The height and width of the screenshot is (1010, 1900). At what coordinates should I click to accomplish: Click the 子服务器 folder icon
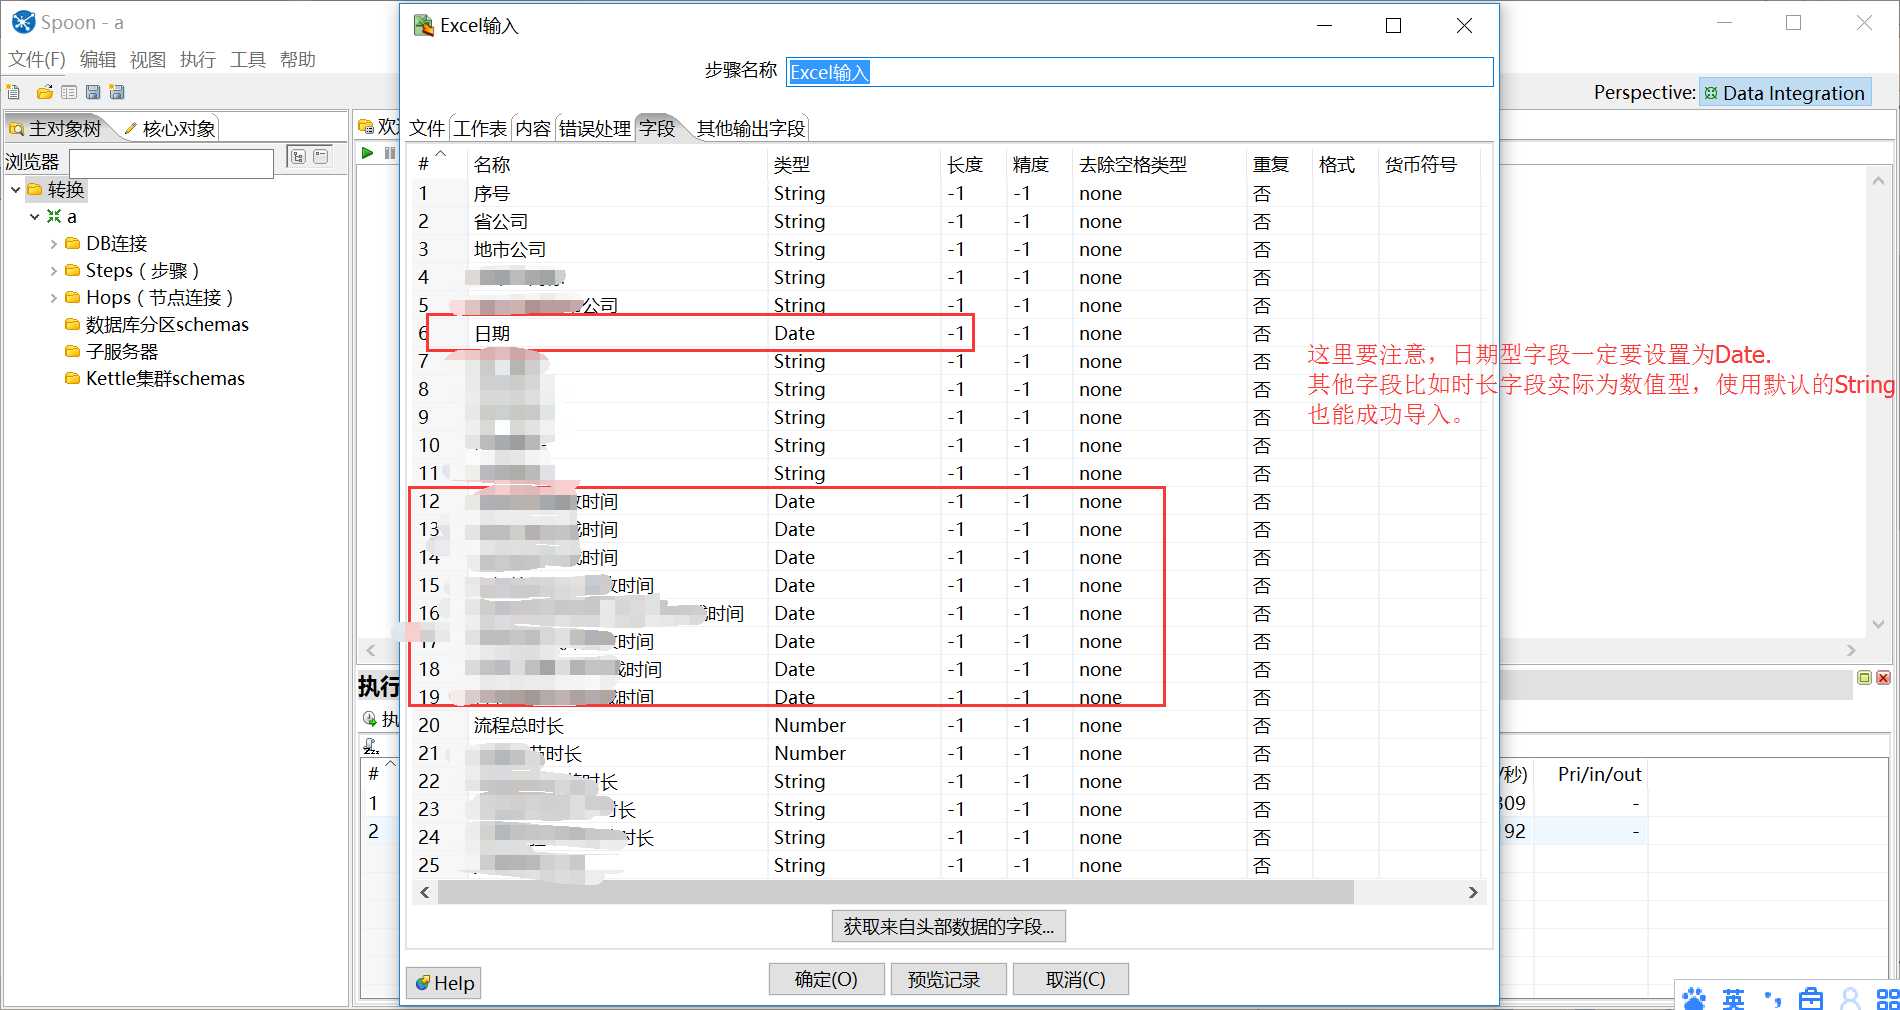72,351
